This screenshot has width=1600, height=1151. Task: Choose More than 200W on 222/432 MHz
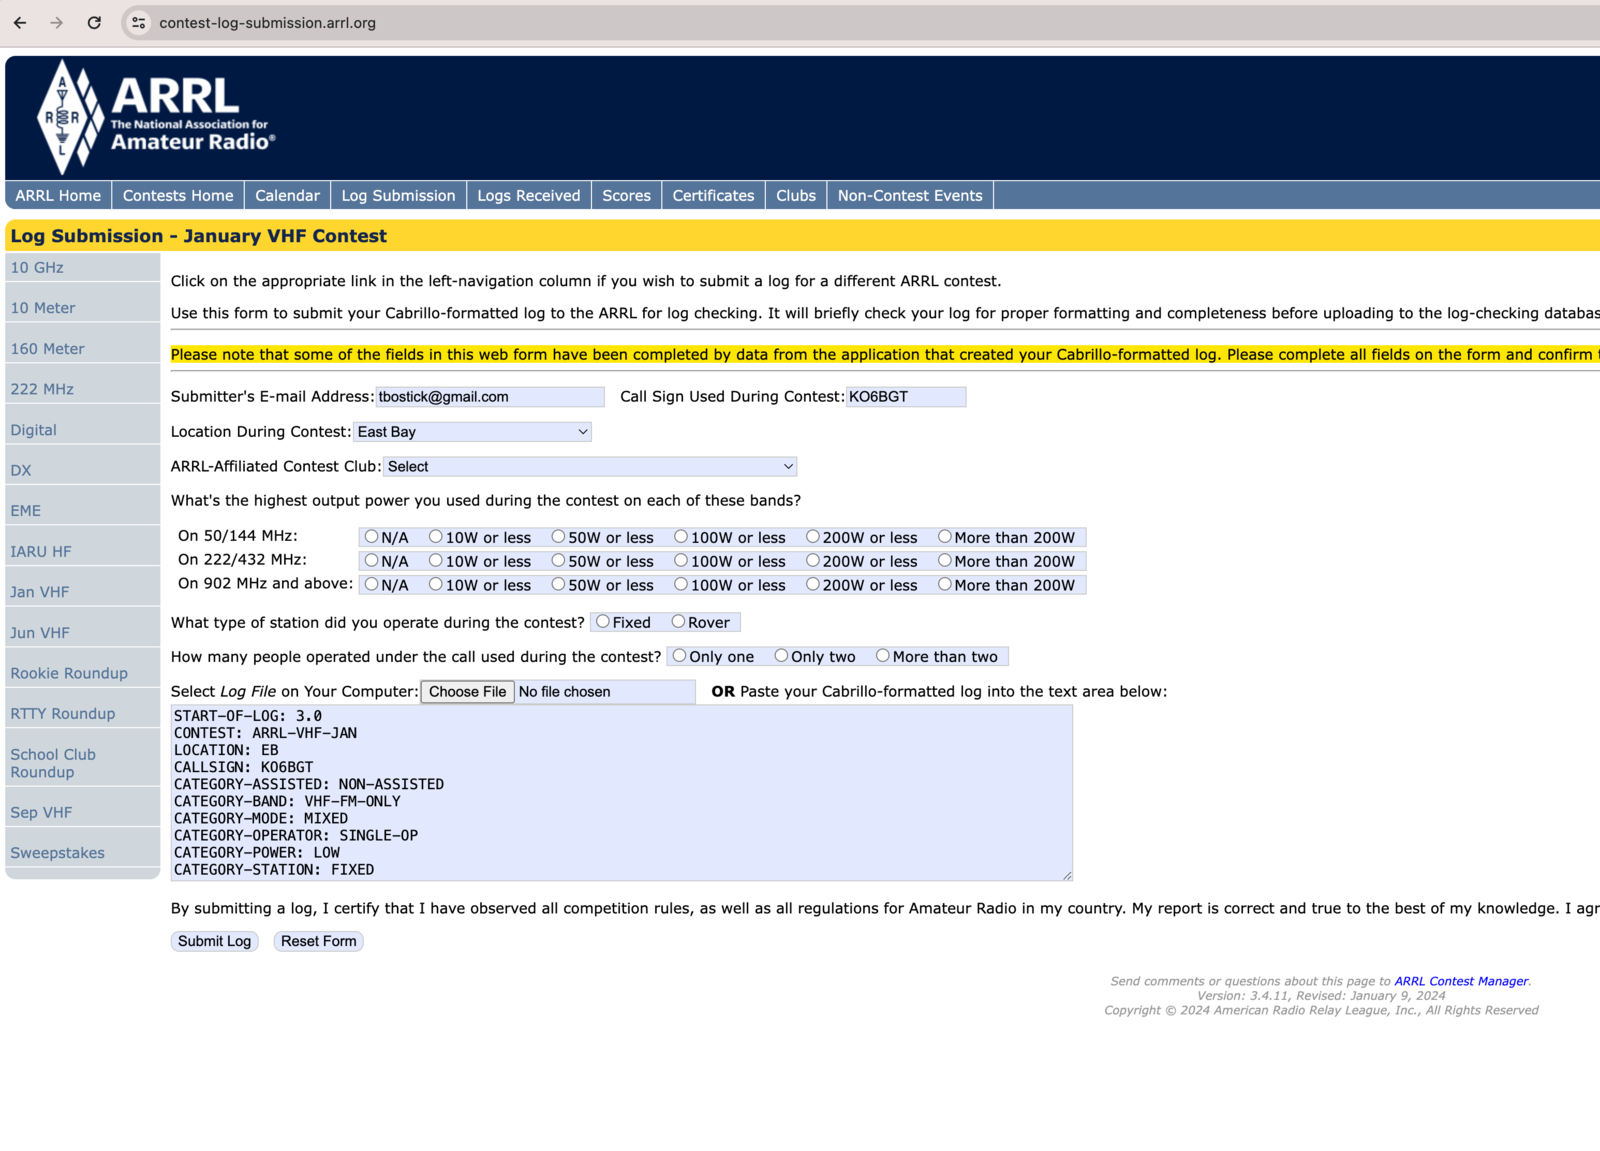tap(945, 561)
